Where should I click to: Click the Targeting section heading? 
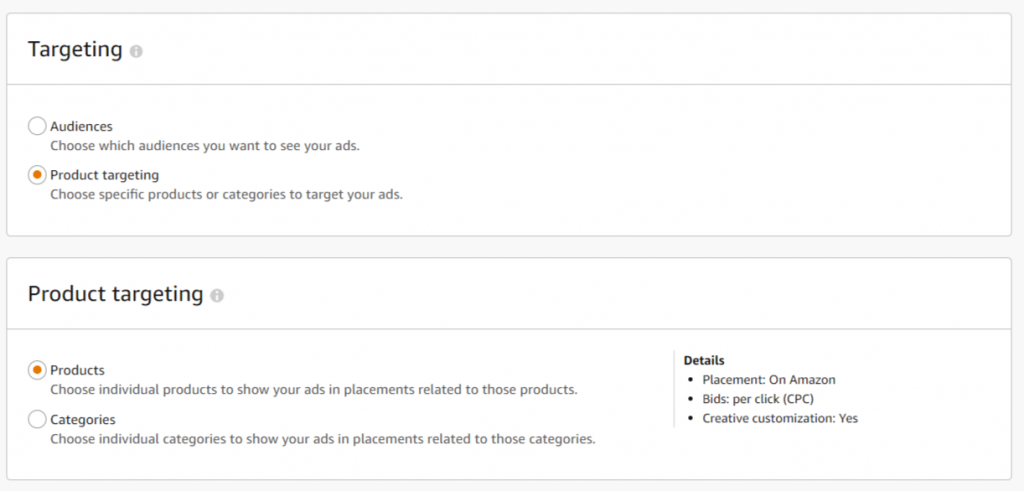tap(75, 49)
